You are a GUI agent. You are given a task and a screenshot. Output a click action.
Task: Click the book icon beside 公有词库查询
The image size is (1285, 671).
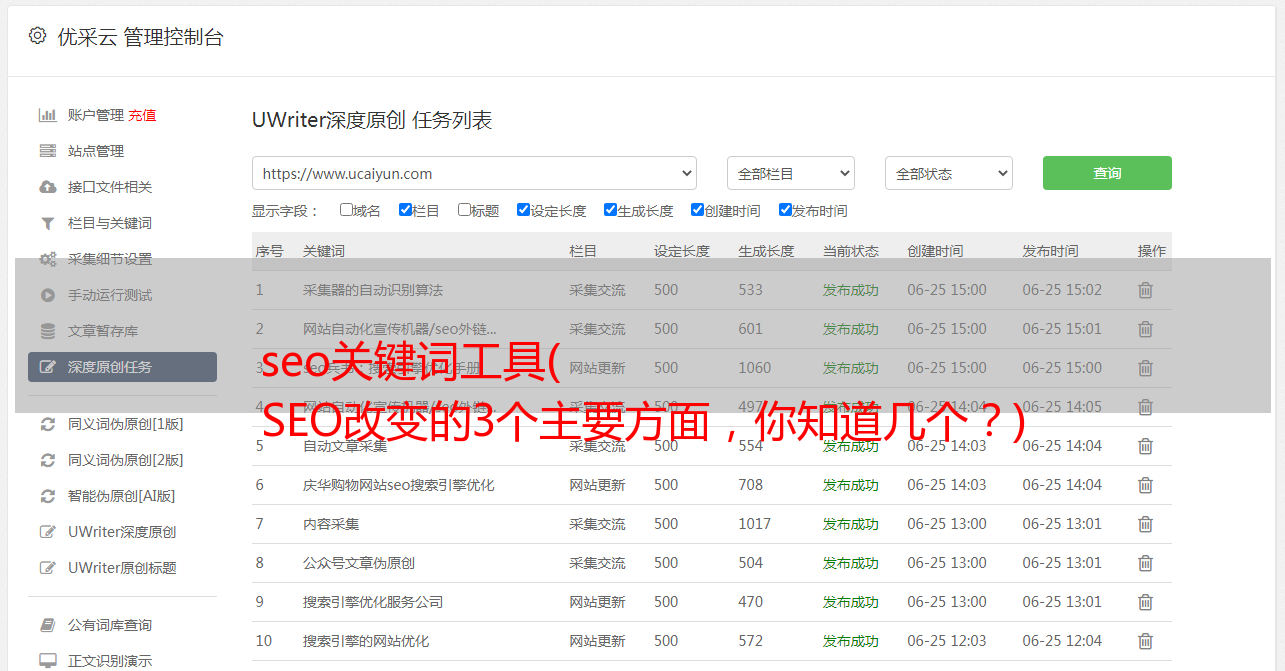click(x=47, y=625)
